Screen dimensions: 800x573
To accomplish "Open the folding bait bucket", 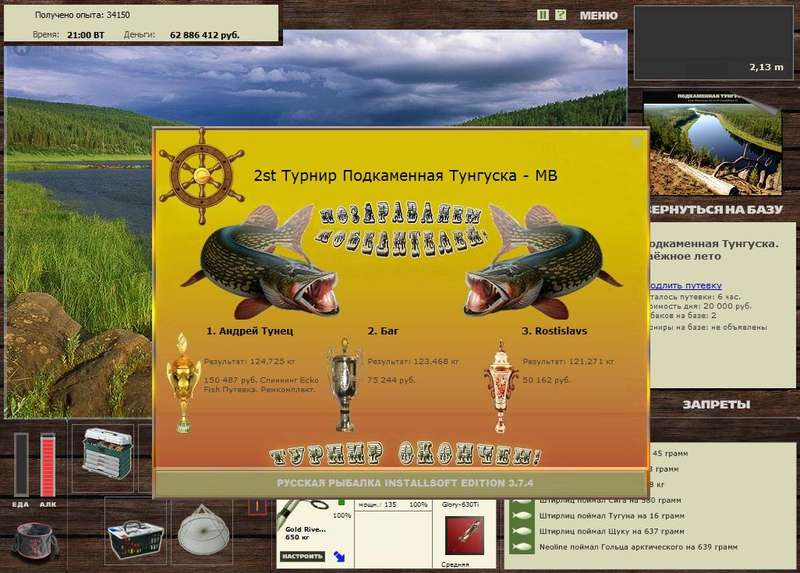I will click(x=35, y=541).
